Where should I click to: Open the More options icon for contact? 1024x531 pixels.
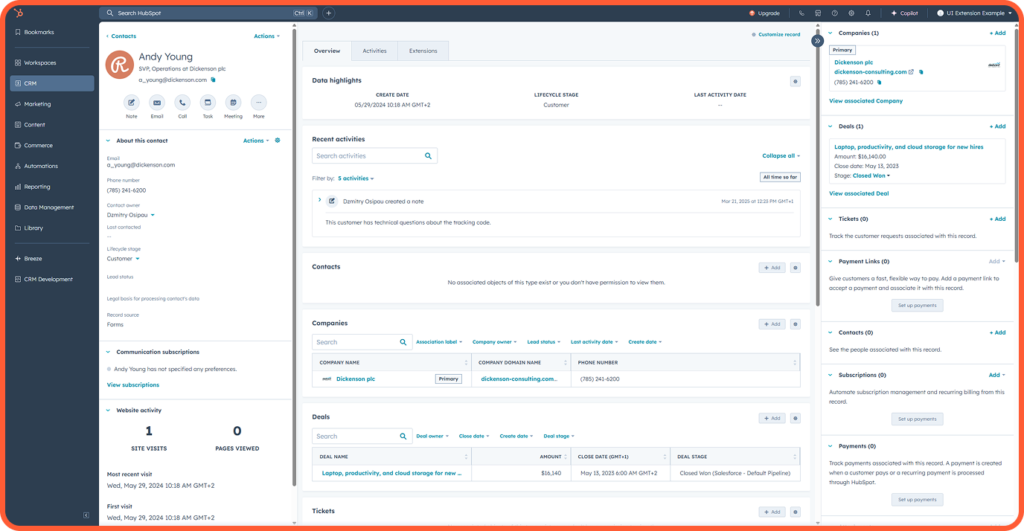(x=259, y=103)
